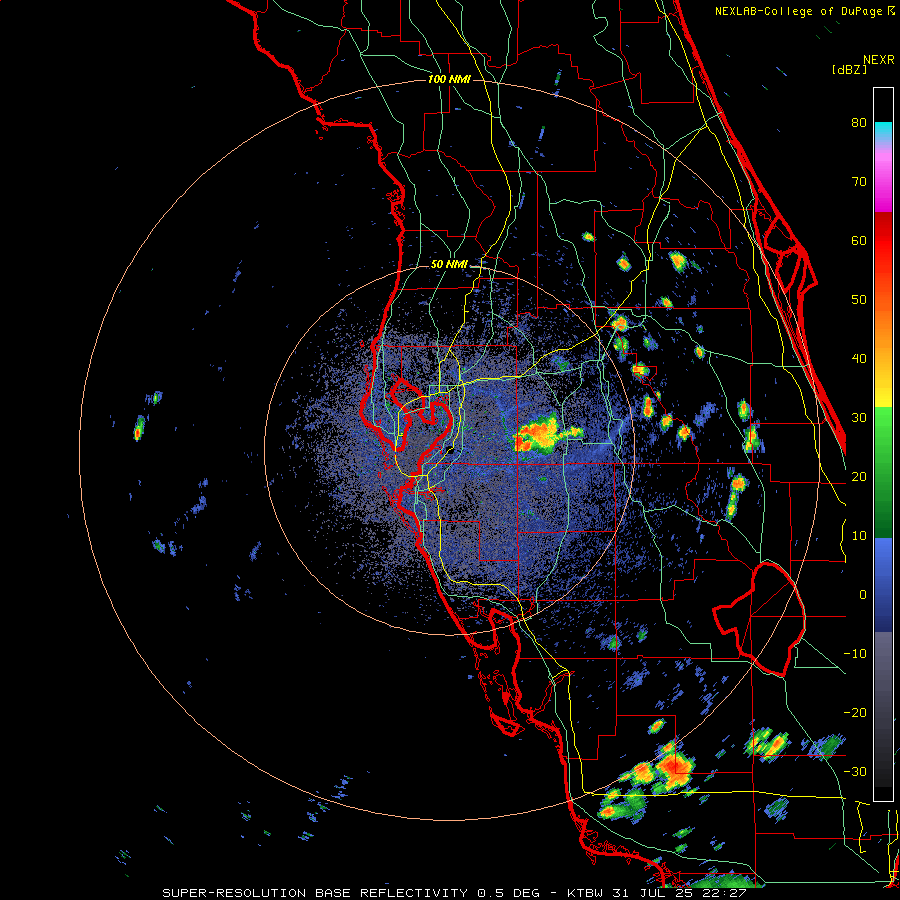Click the [dBZ] unit label
Image resolution: width=900 pixels, height=900 pixels.
[849, 69]
